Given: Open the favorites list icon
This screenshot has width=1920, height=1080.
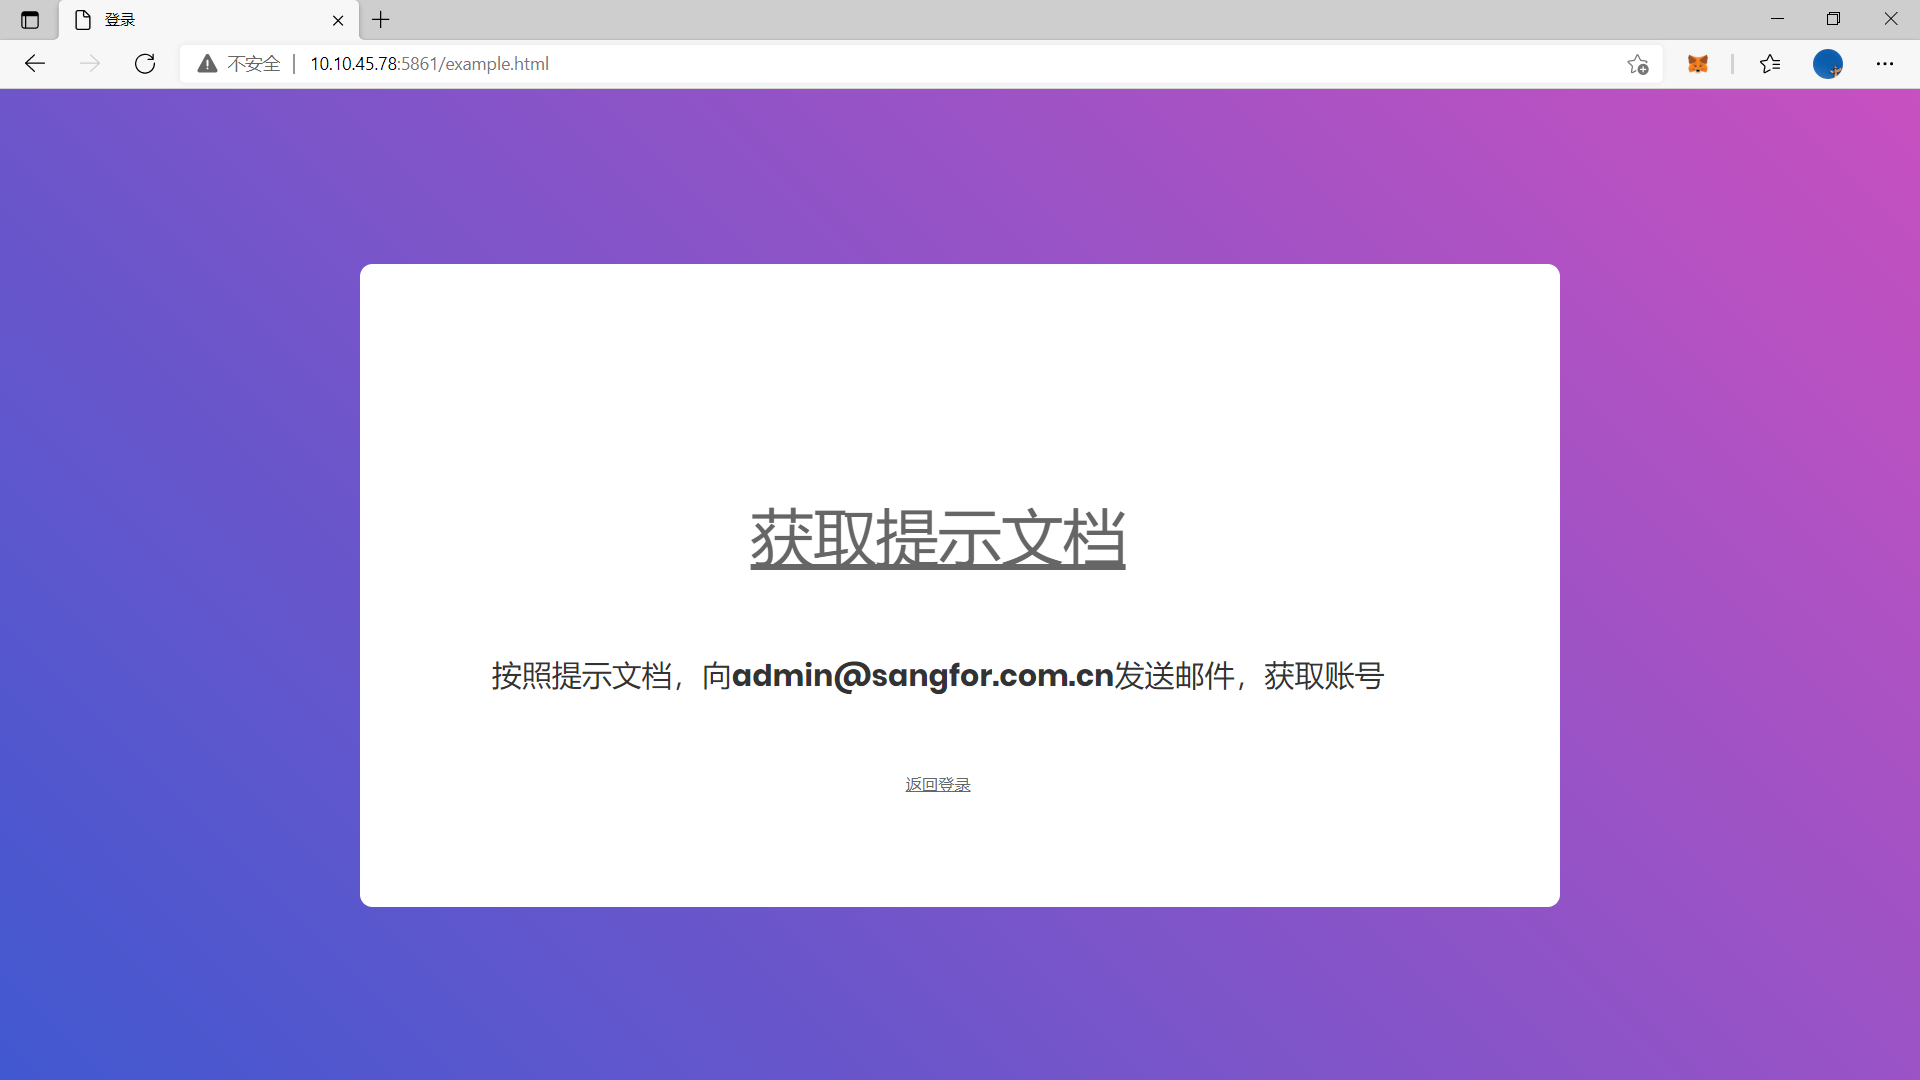Looking at the screenshot, I should coord(1770,64).
